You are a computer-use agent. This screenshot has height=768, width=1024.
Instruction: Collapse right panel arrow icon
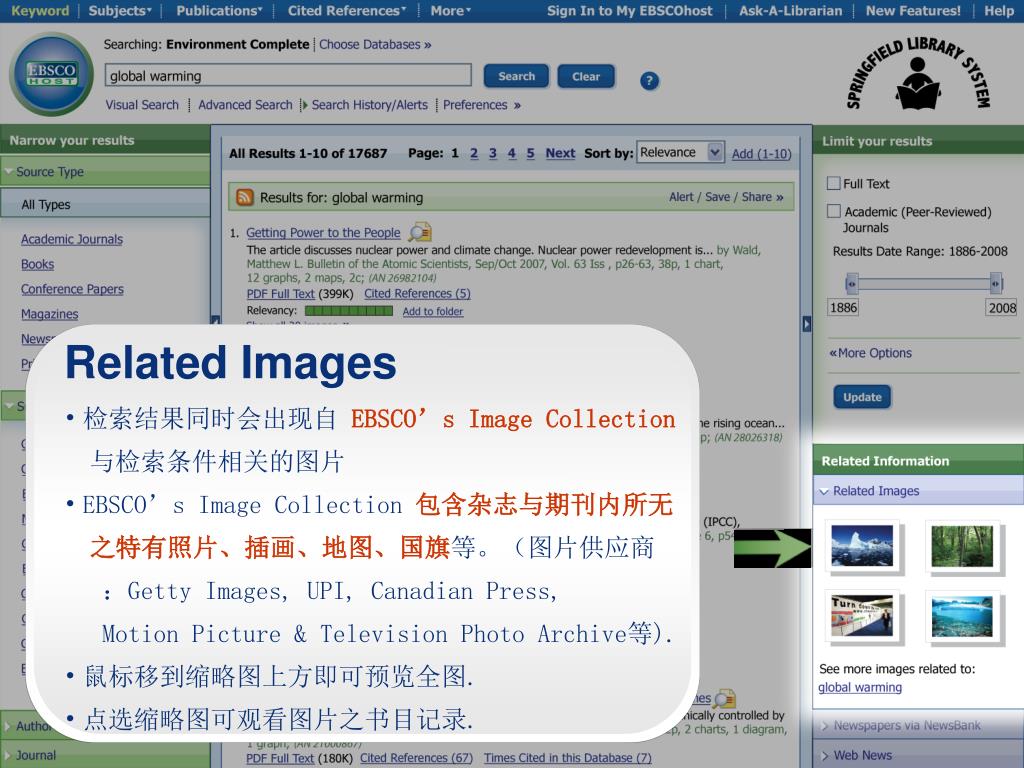click(807, 323)
